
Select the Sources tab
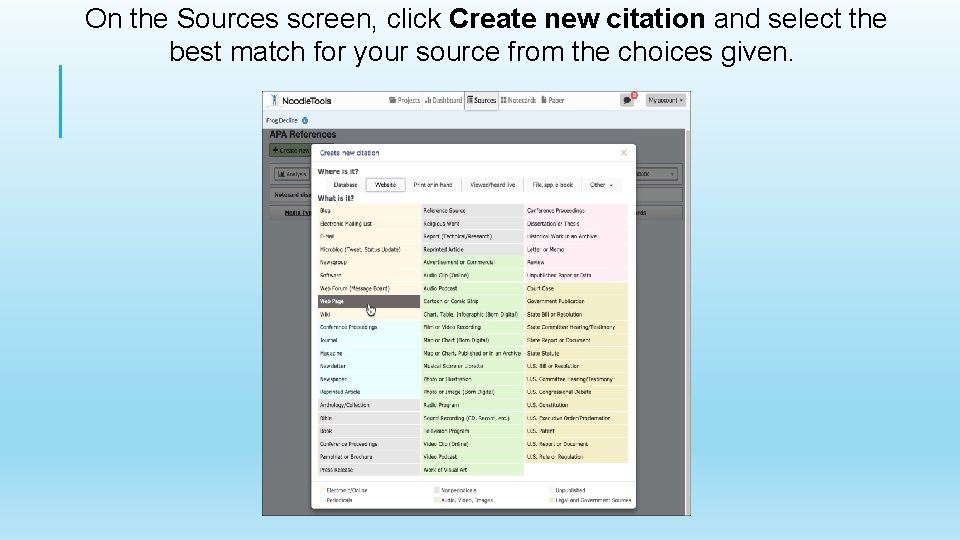click(x=481, y=100)
